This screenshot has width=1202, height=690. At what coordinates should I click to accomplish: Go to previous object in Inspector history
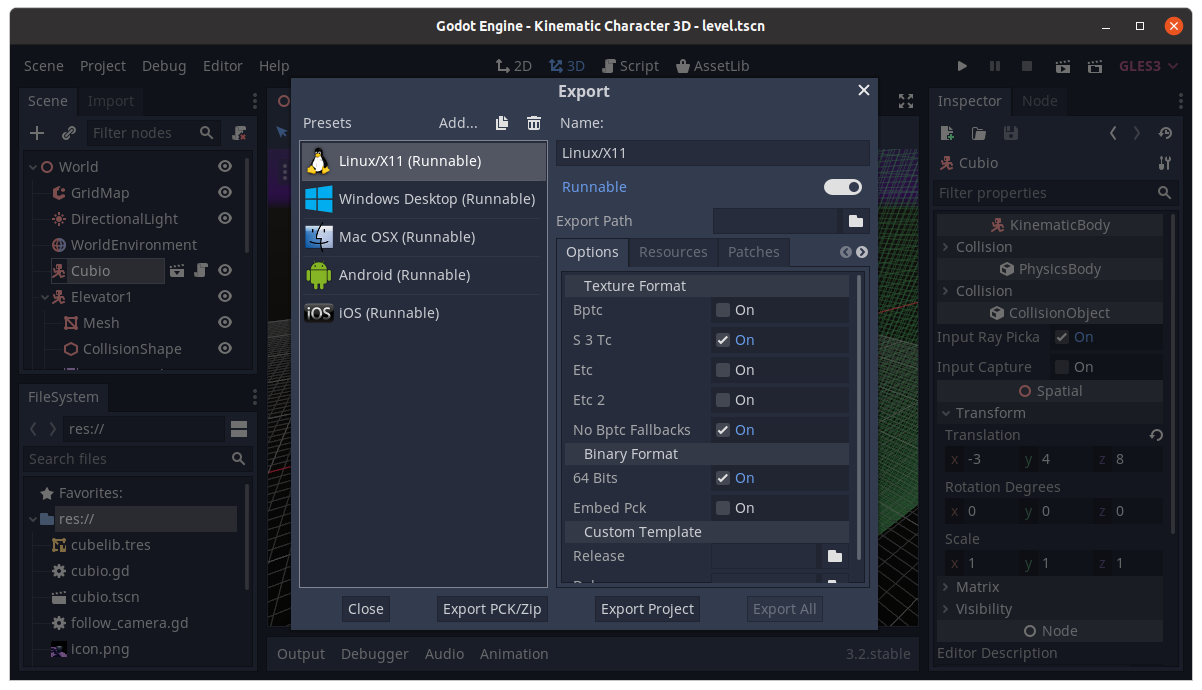pos(1113,133)
